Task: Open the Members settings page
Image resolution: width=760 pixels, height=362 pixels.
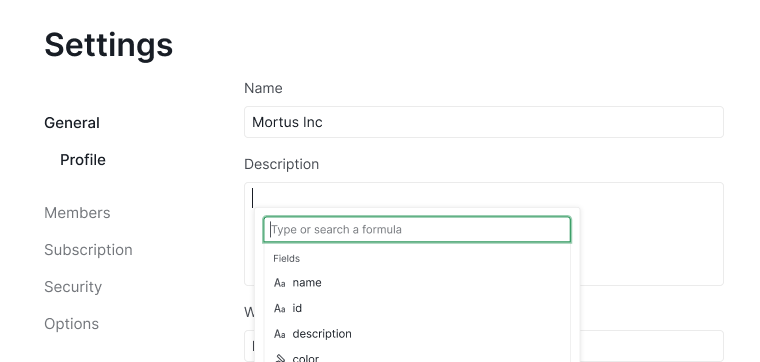Action: point(77,213)
